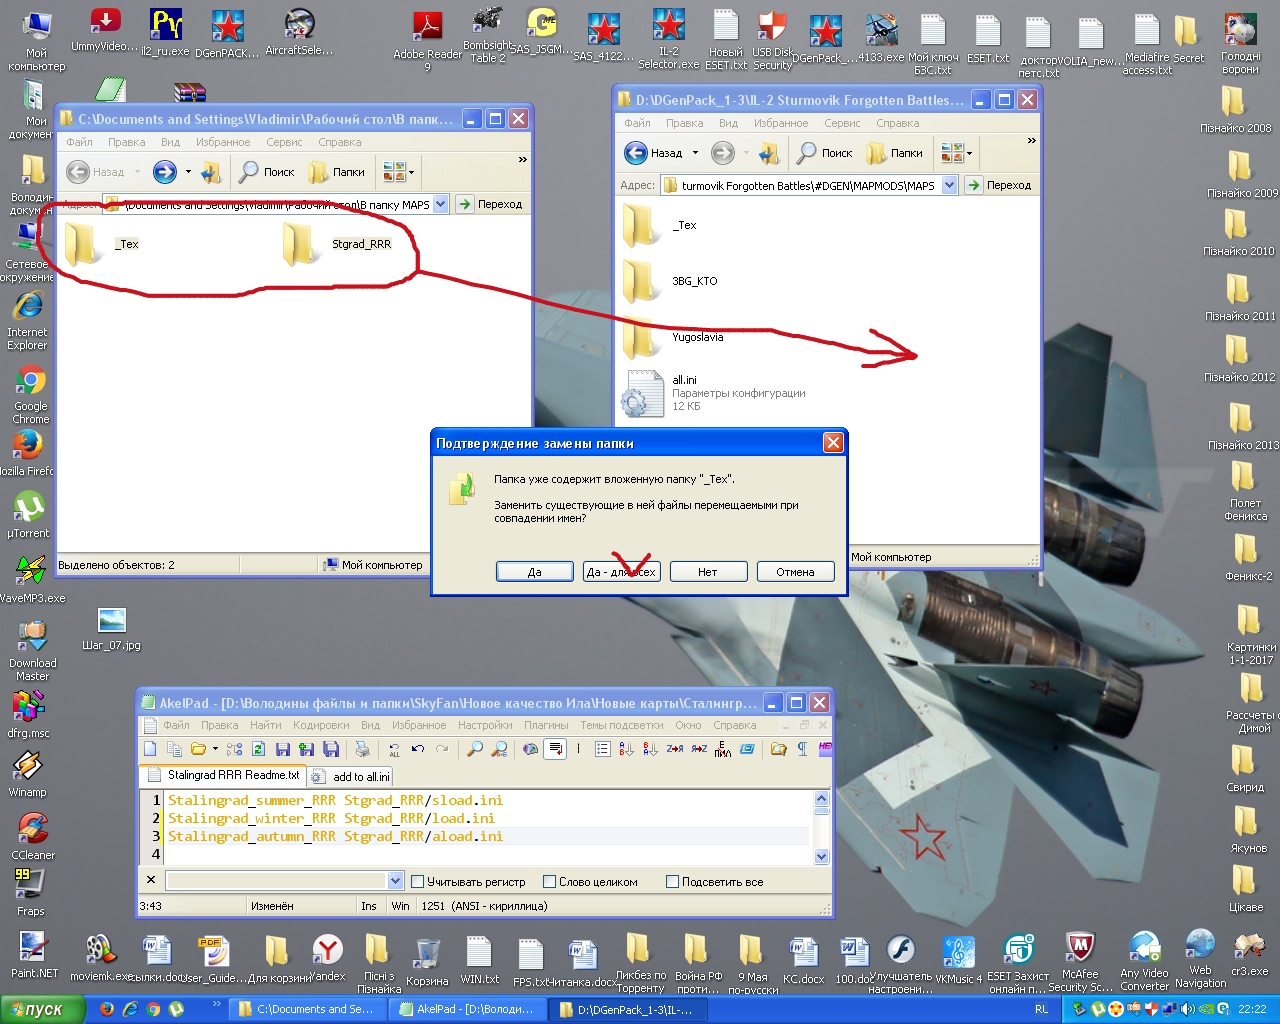Select the Yugoslavia folder in MAPS window
Screen dimensions: 1280x1024
[672, 338]
